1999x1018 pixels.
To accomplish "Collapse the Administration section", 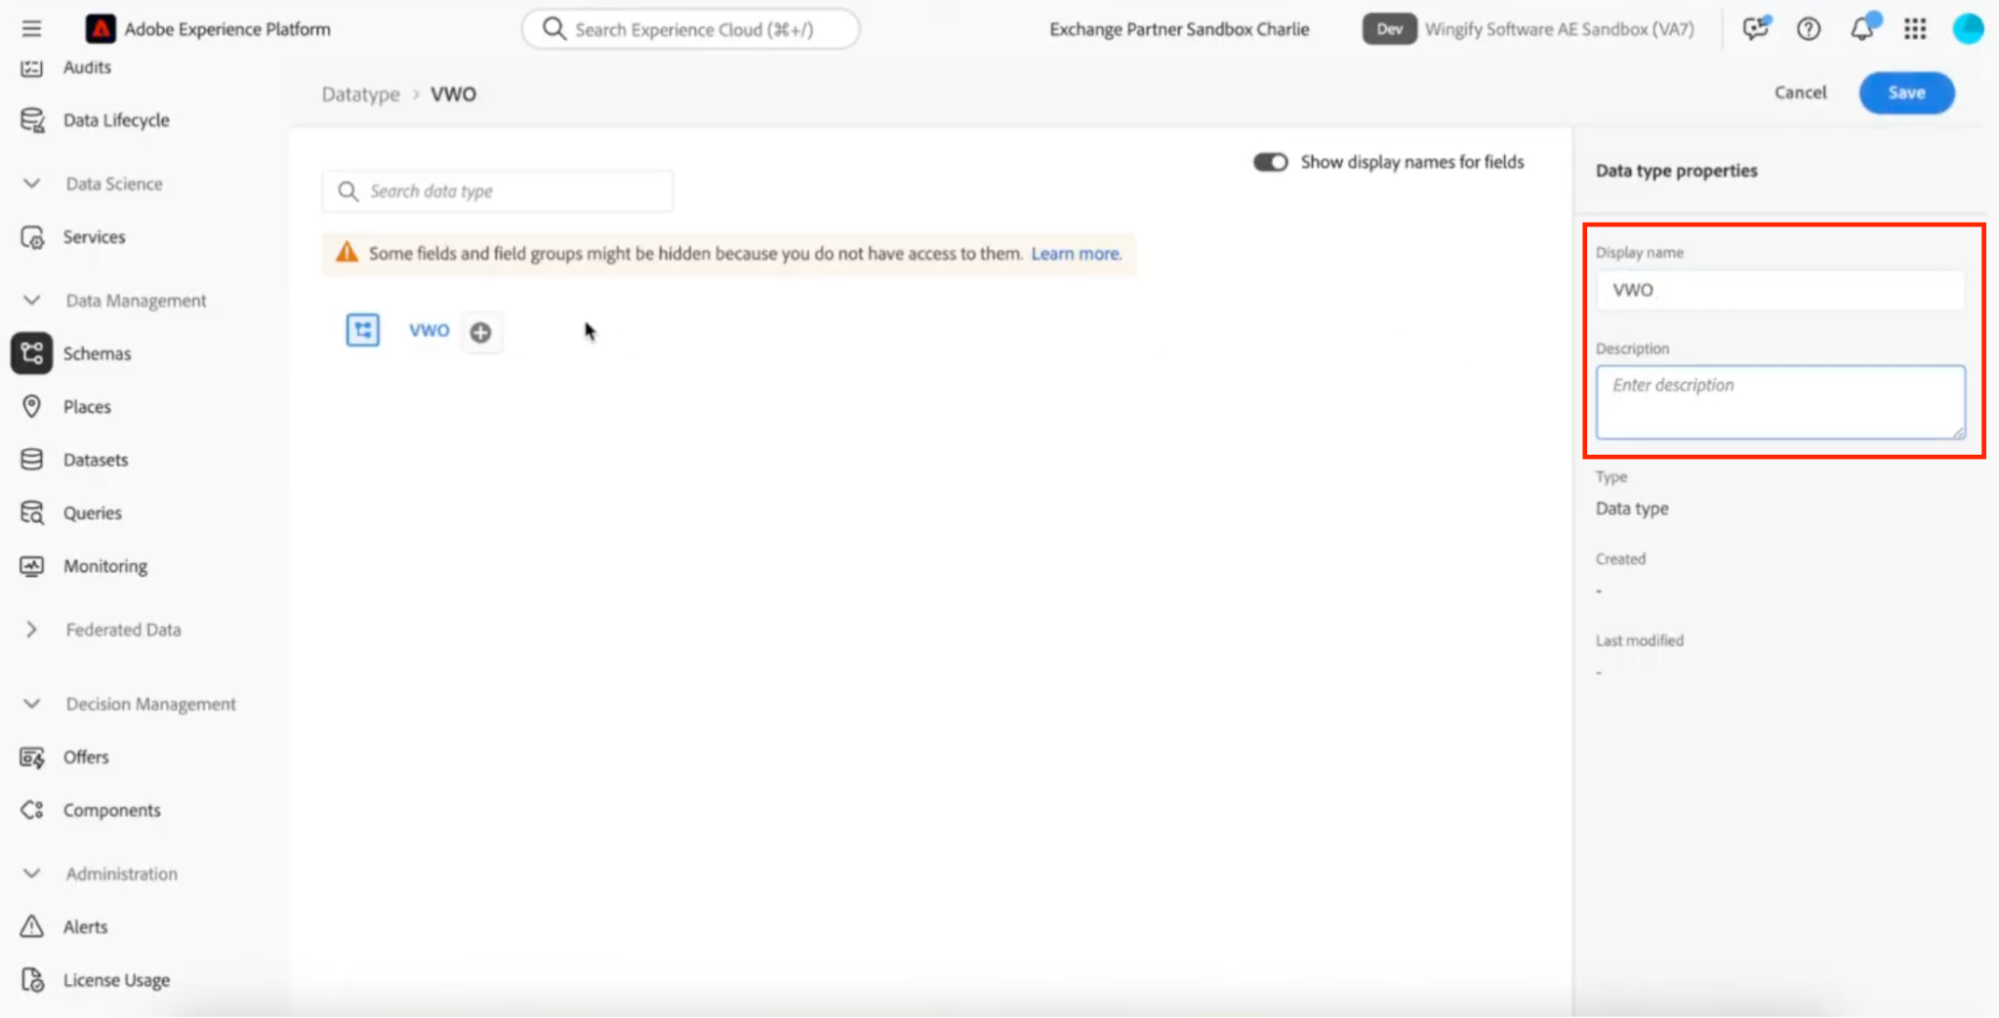I will point(32,874).
